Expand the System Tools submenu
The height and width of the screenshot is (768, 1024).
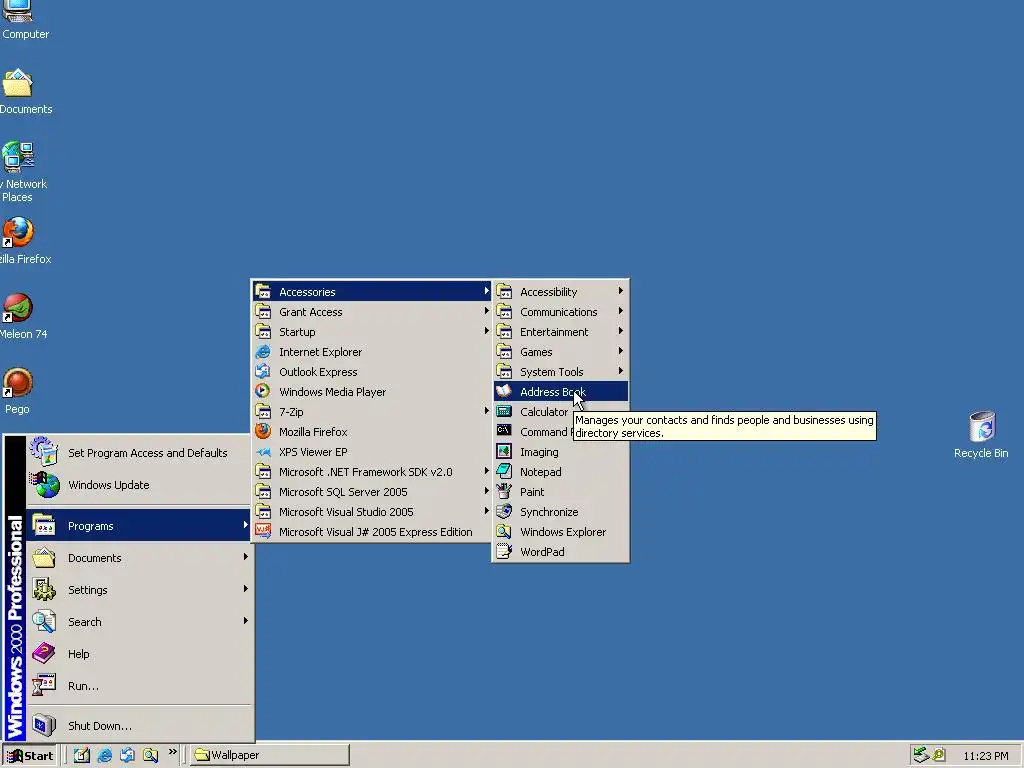[x=561, y=372]
